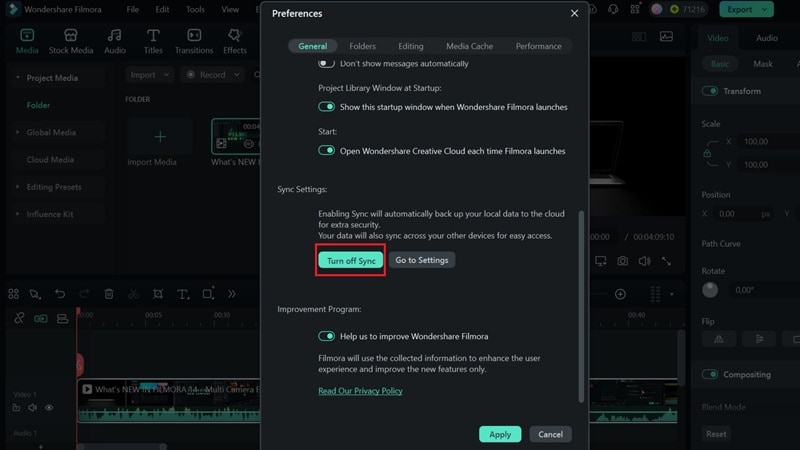800x450 pixels.
Task: Select the crop tool icon
Action: [x=158, y=294]
